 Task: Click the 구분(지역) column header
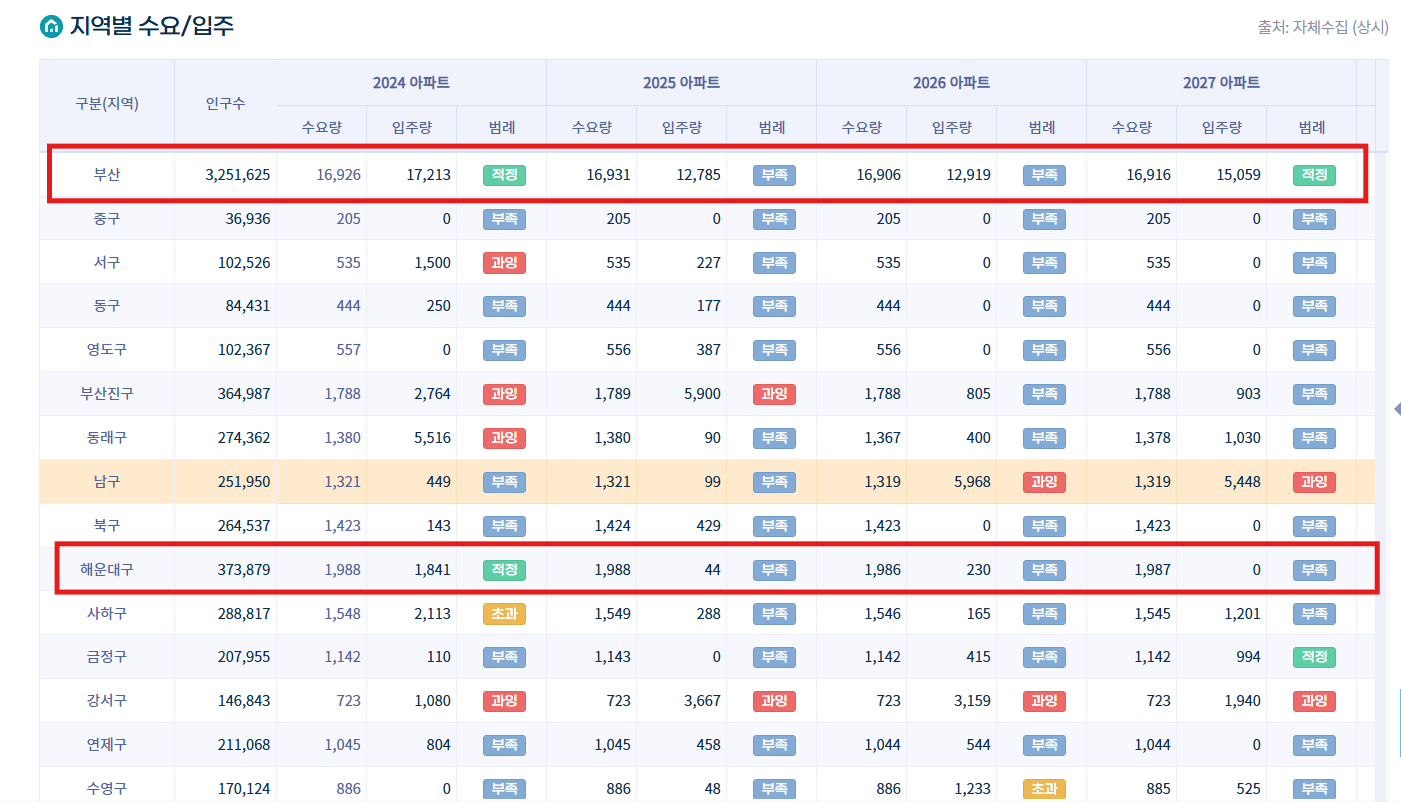pos(107,103)
